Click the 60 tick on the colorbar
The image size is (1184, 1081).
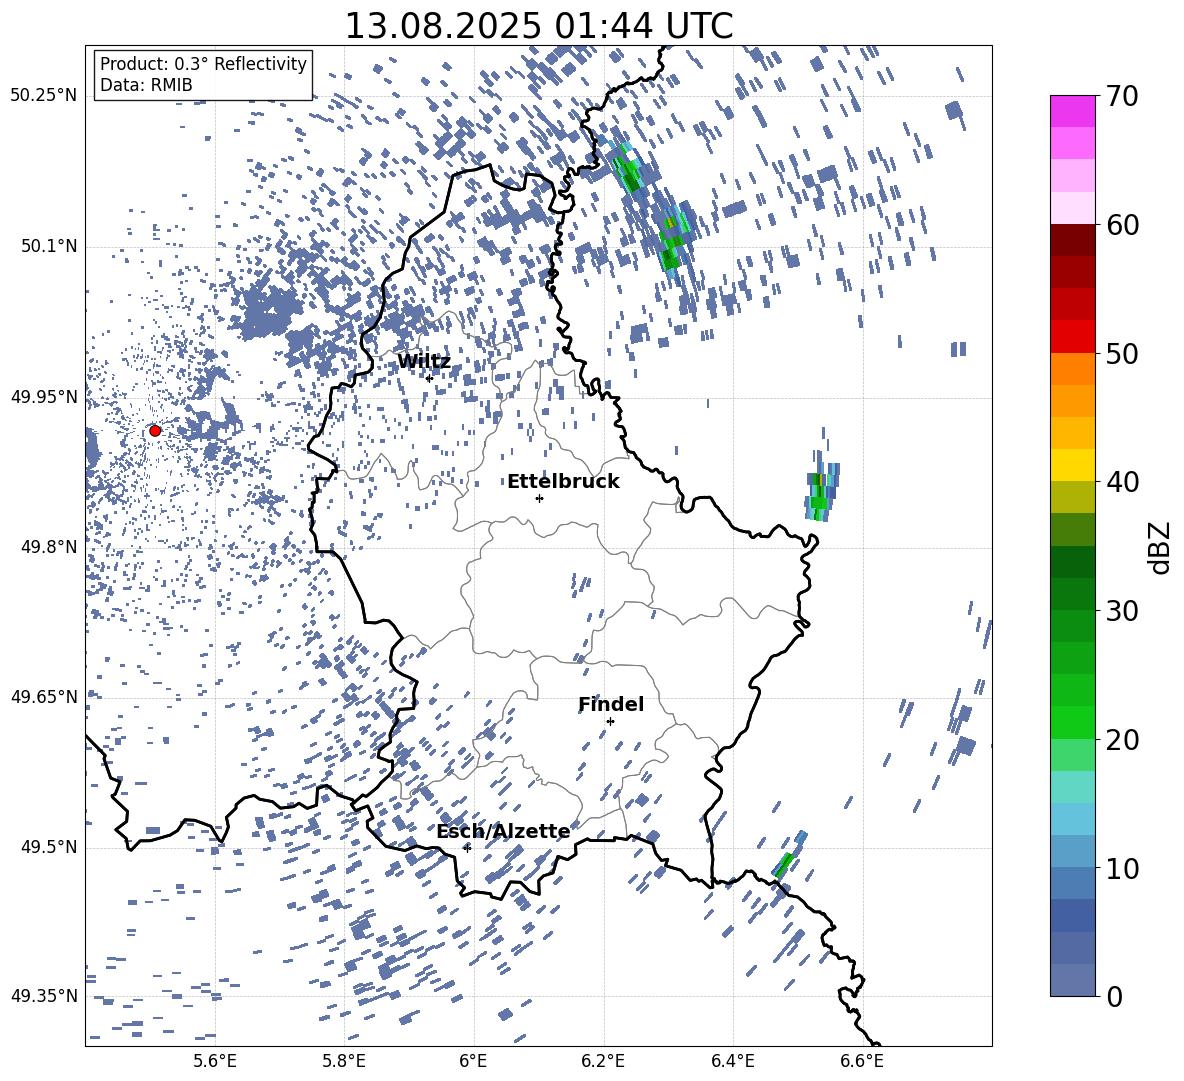[x=1122, y=225]
